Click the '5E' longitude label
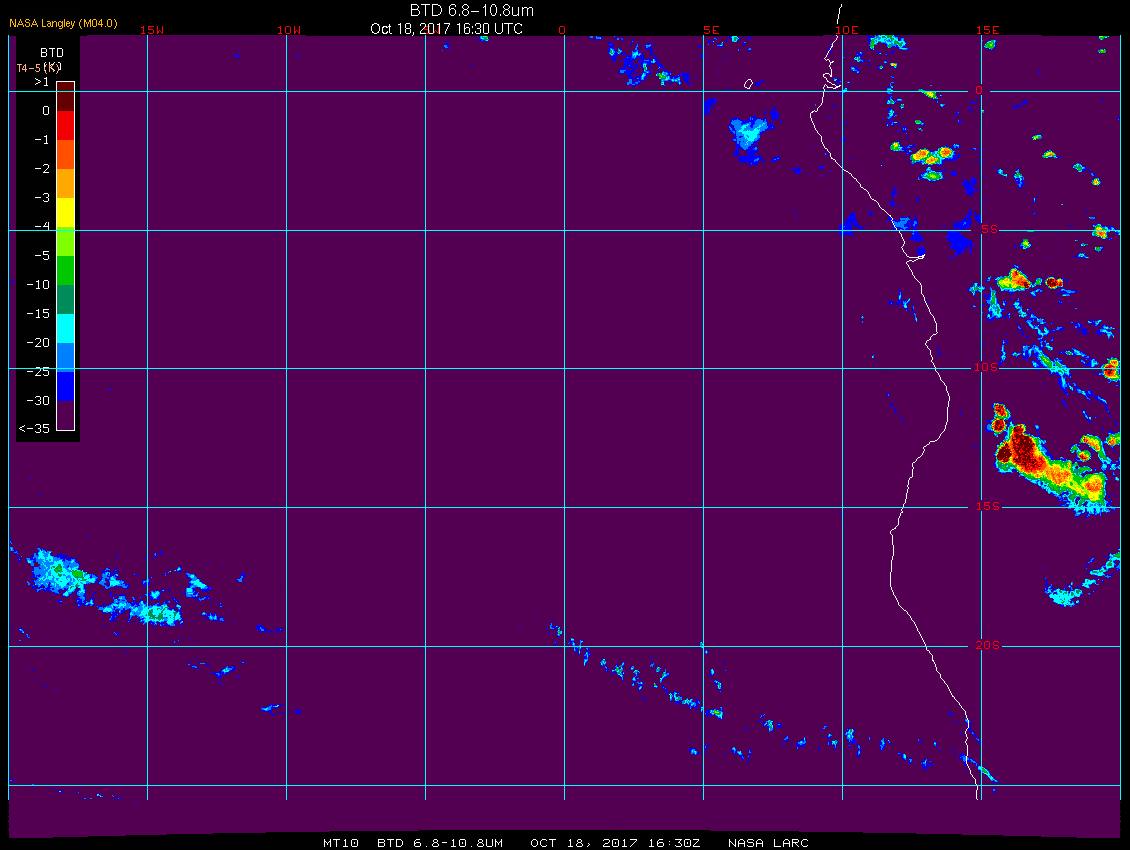 point(711,30)
